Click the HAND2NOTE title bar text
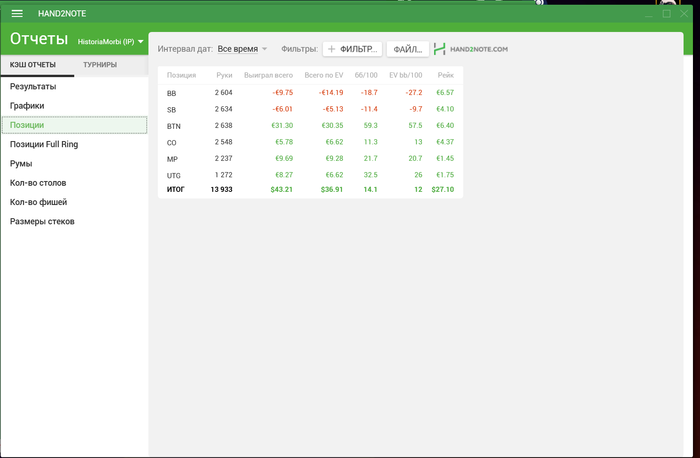This screenshot has width=700, height=458. (62, 13)
